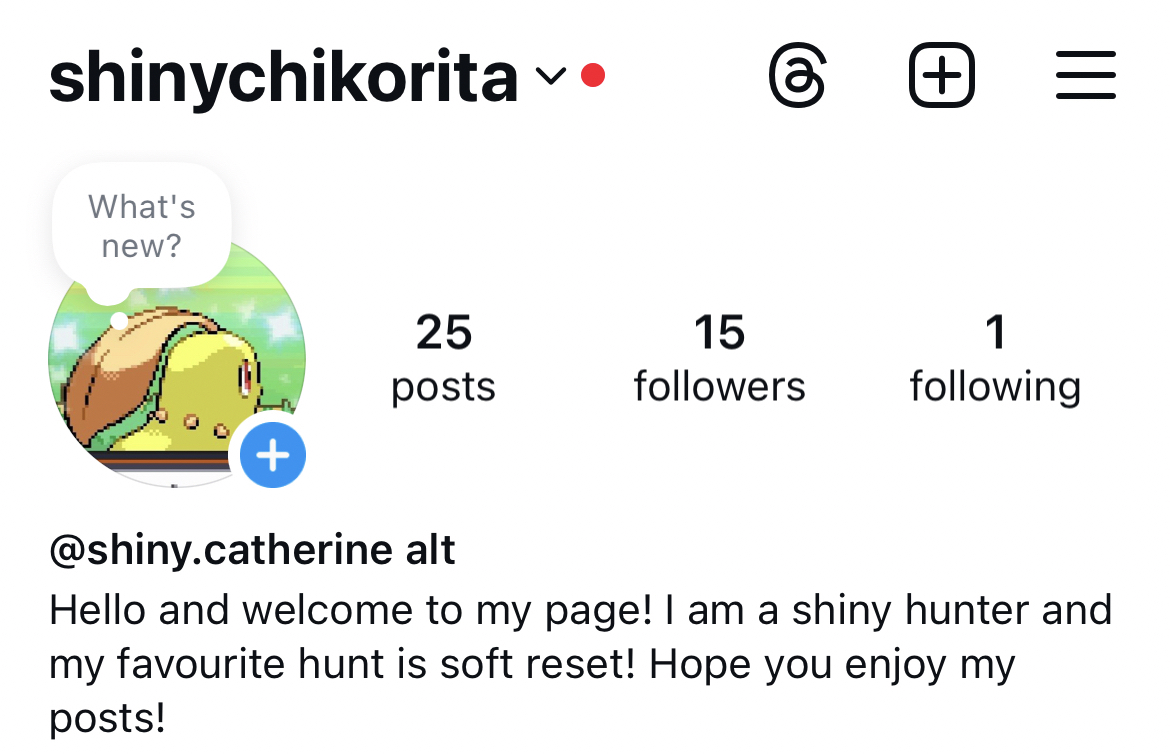Screen dimensions: 1170x754
Task: Tap the number 15 above followers
Action: 719,332
